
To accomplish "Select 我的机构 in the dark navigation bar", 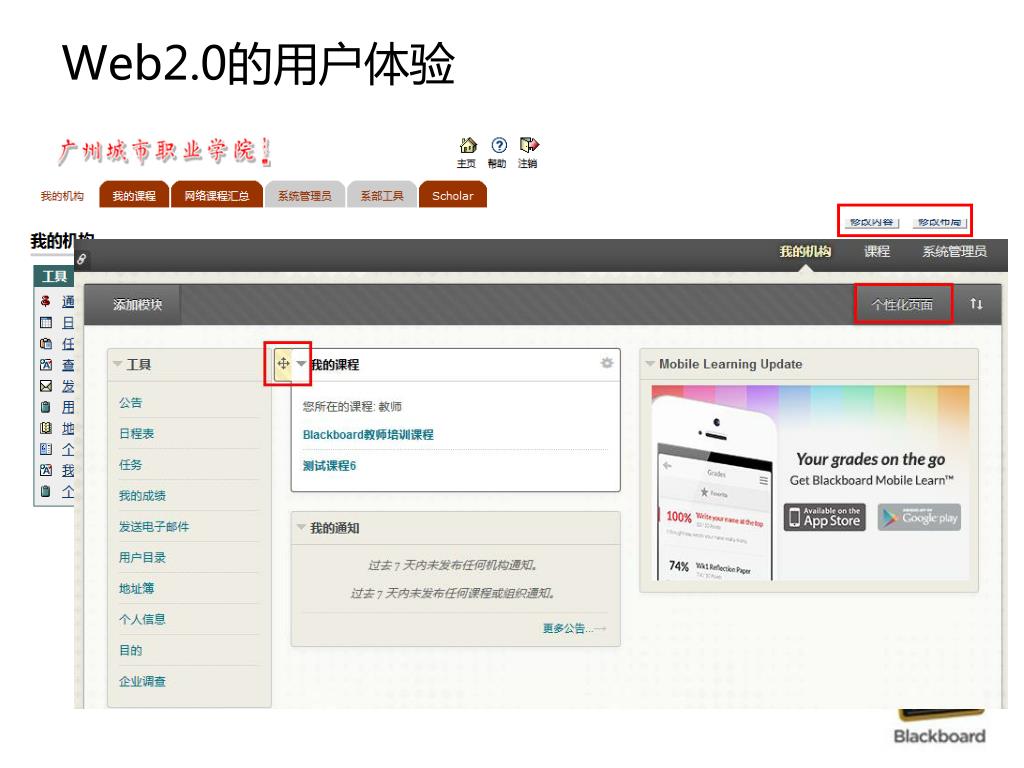I will 805,251.
